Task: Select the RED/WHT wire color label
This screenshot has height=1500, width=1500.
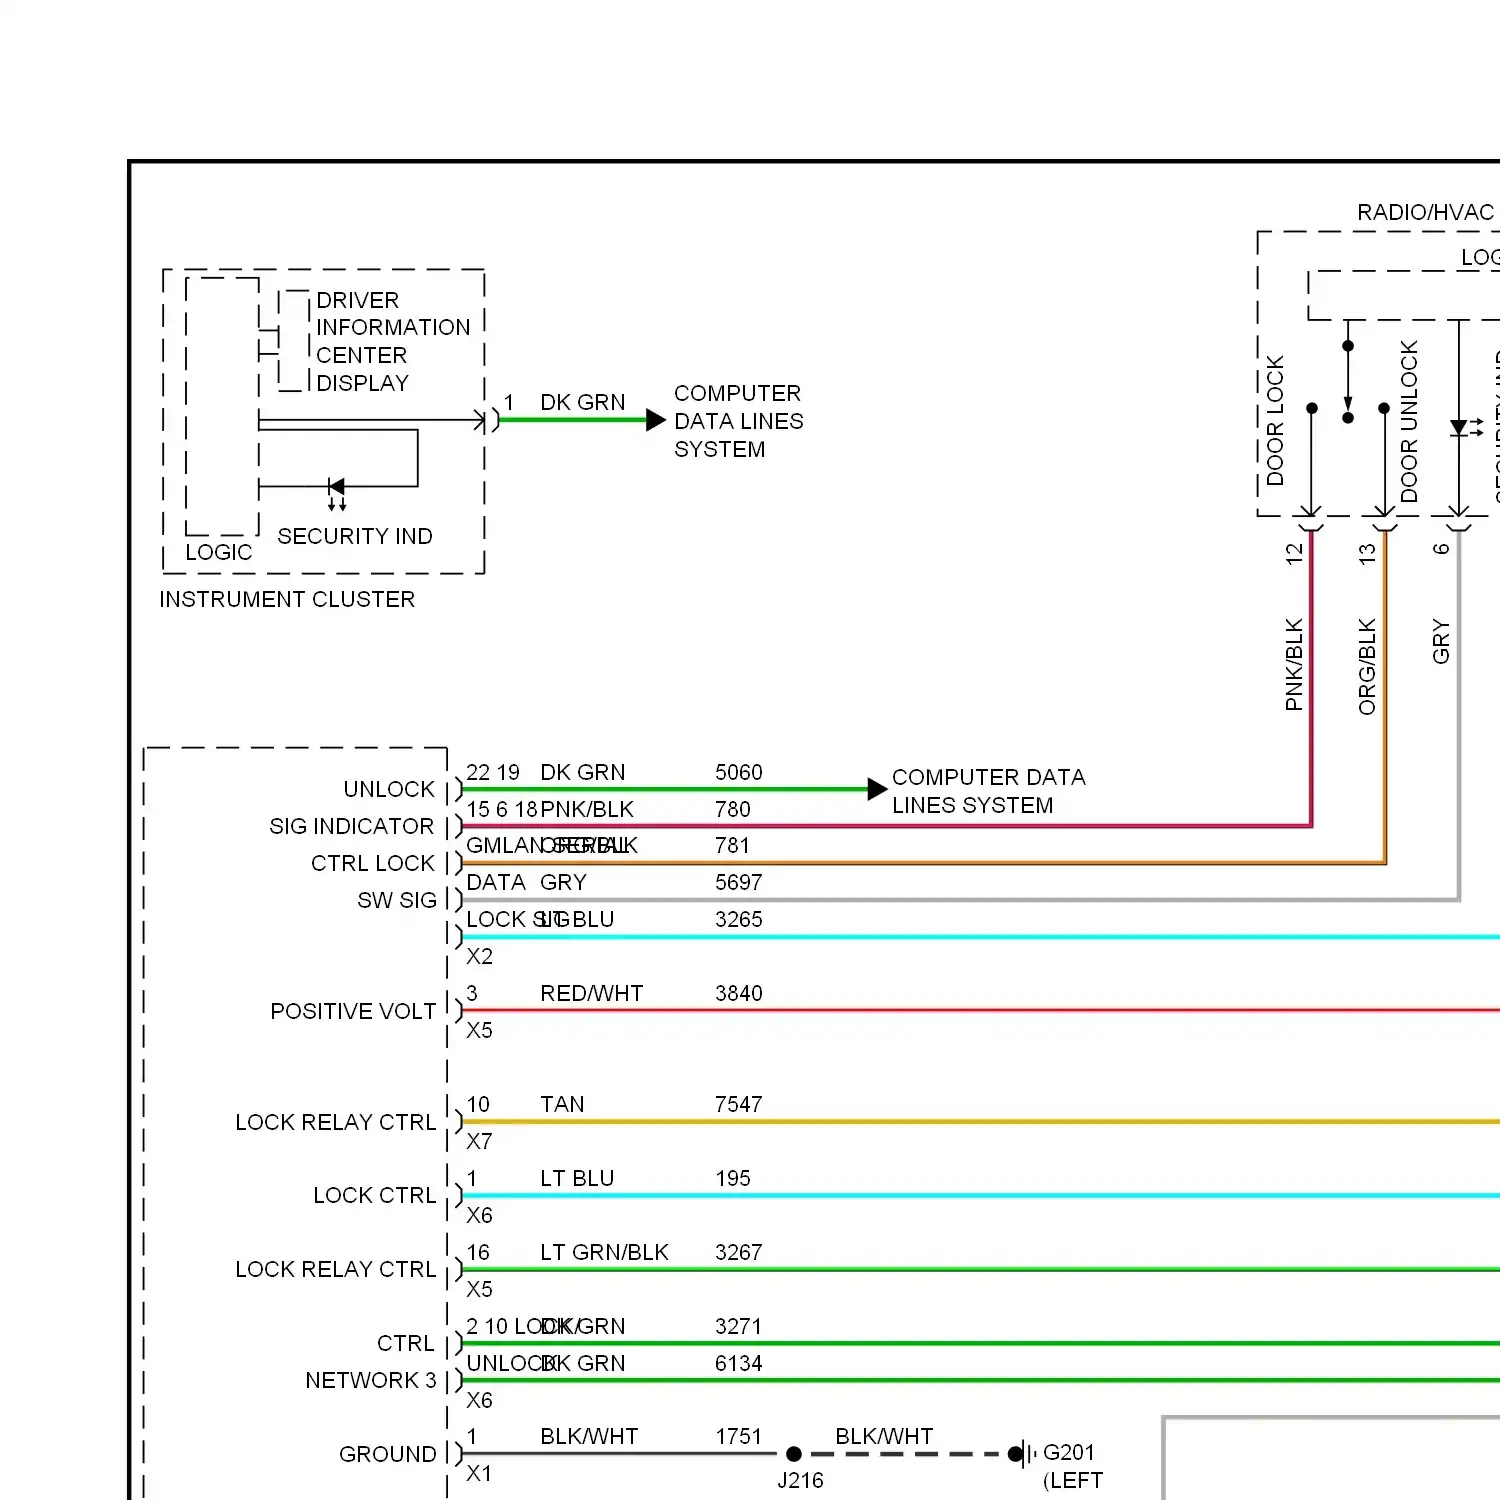Action: tap(592, 993)
